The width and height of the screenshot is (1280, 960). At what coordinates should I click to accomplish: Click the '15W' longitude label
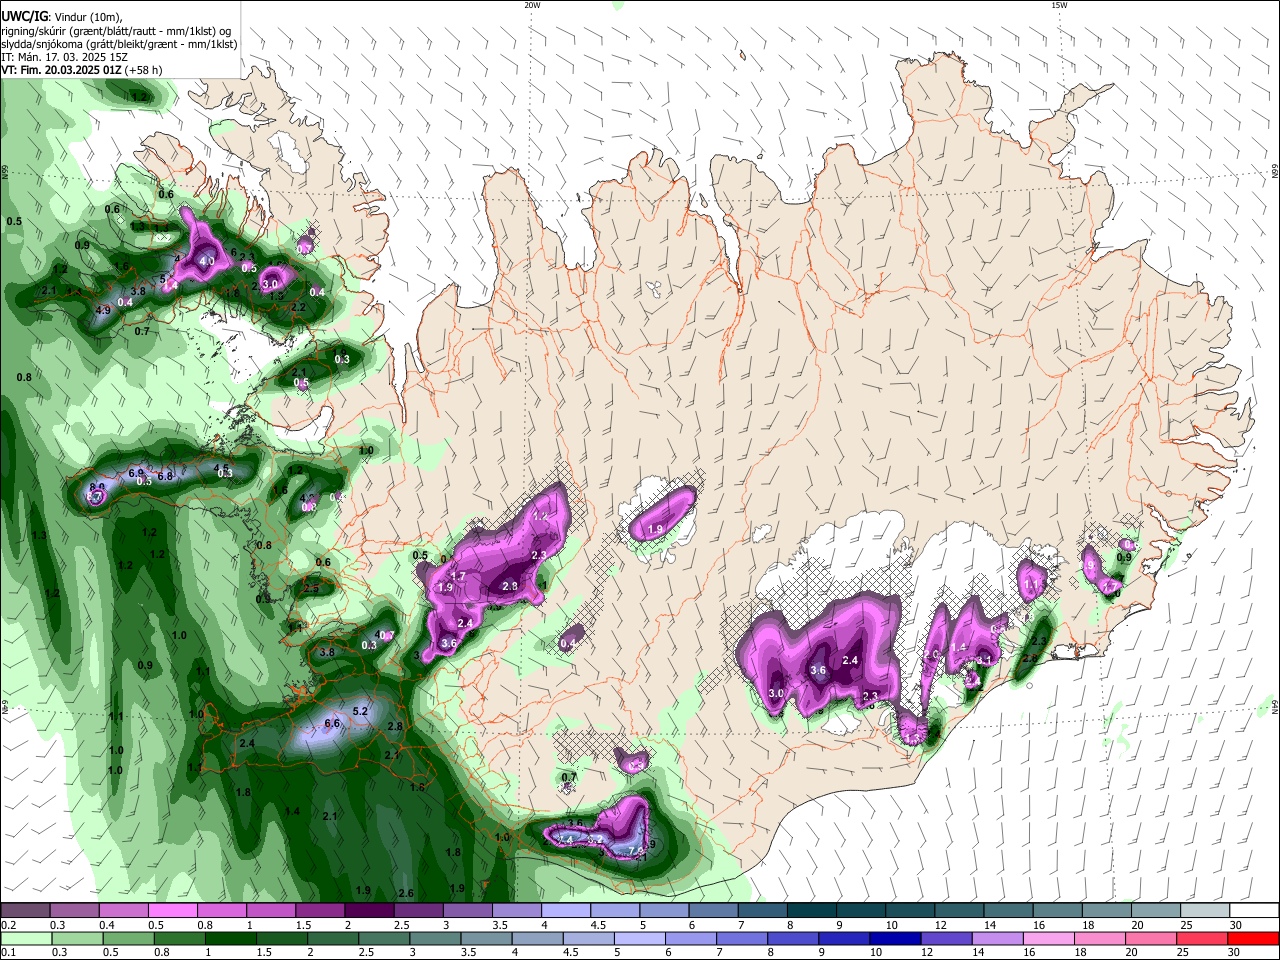pyautogui.click(x=1058, y=5)
